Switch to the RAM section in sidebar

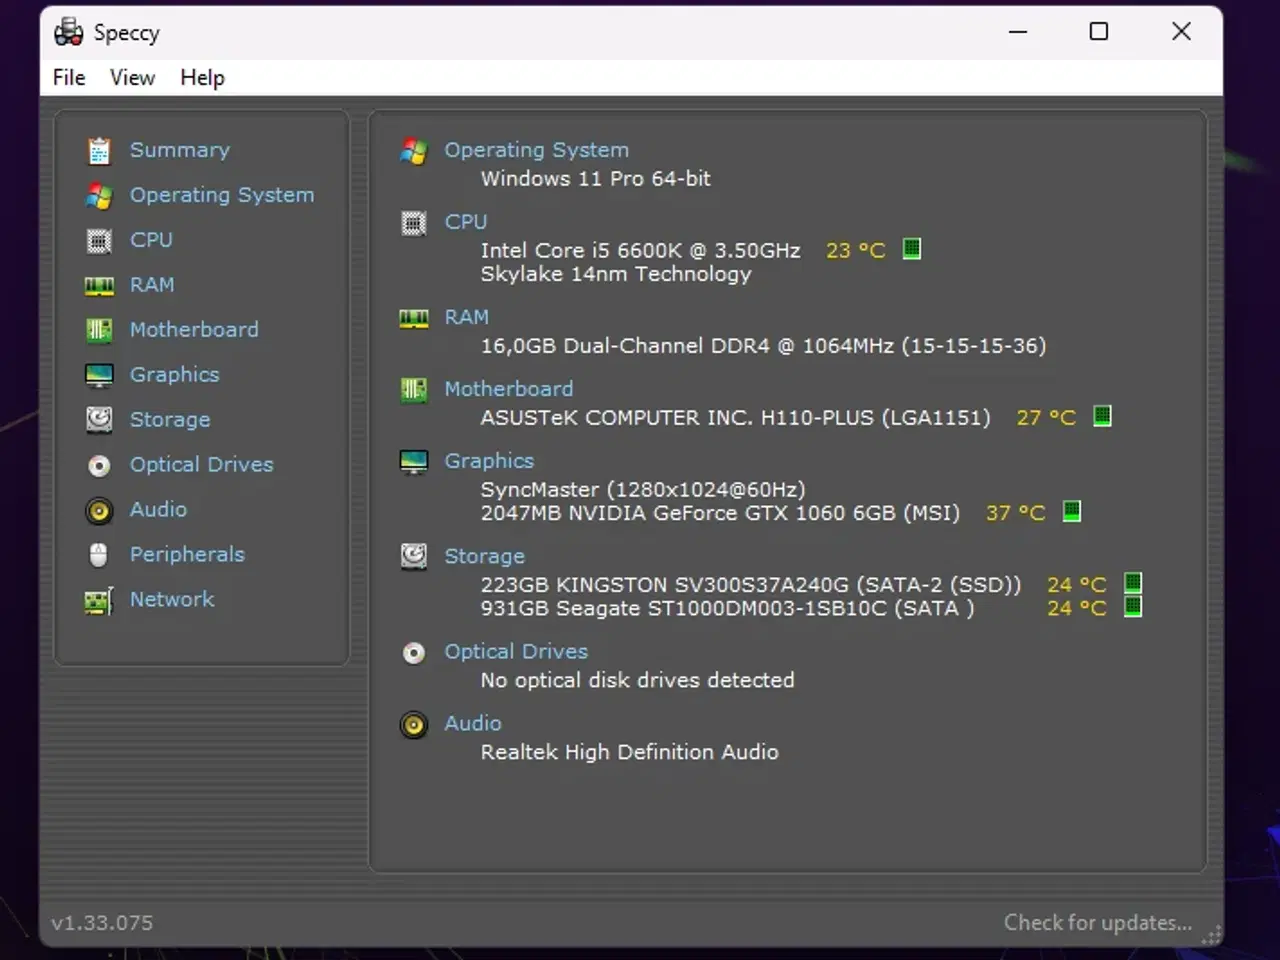coord(152,285)
